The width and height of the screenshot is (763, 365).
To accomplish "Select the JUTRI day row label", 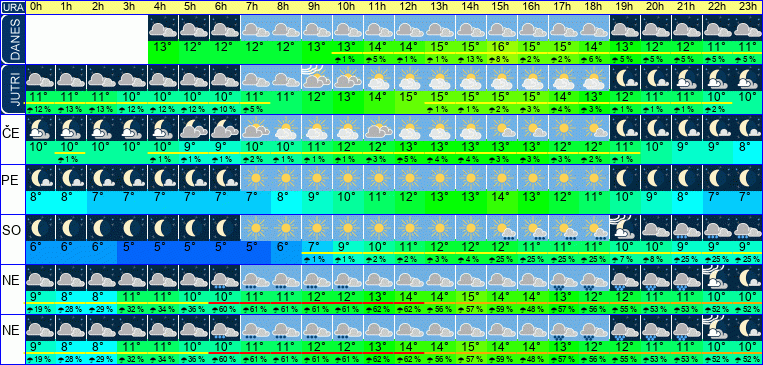I will [12, 89].
